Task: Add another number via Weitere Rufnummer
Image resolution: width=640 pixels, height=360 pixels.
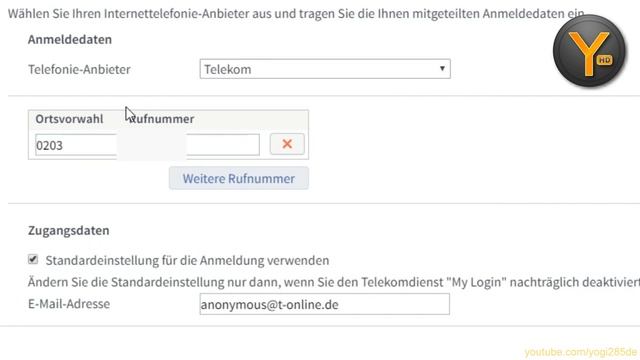Action: (238, 178)
